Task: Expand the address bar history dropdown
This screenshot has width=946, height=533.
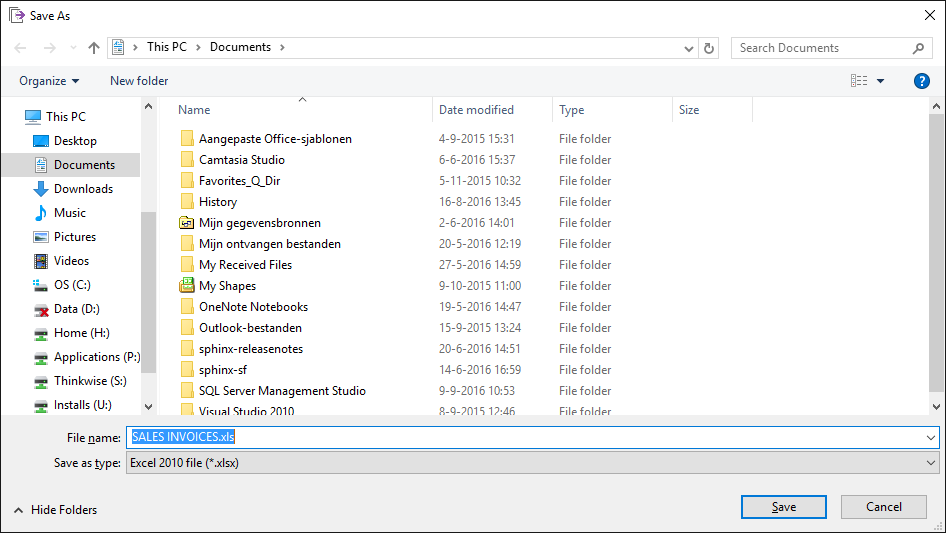Action: point(689,48)
